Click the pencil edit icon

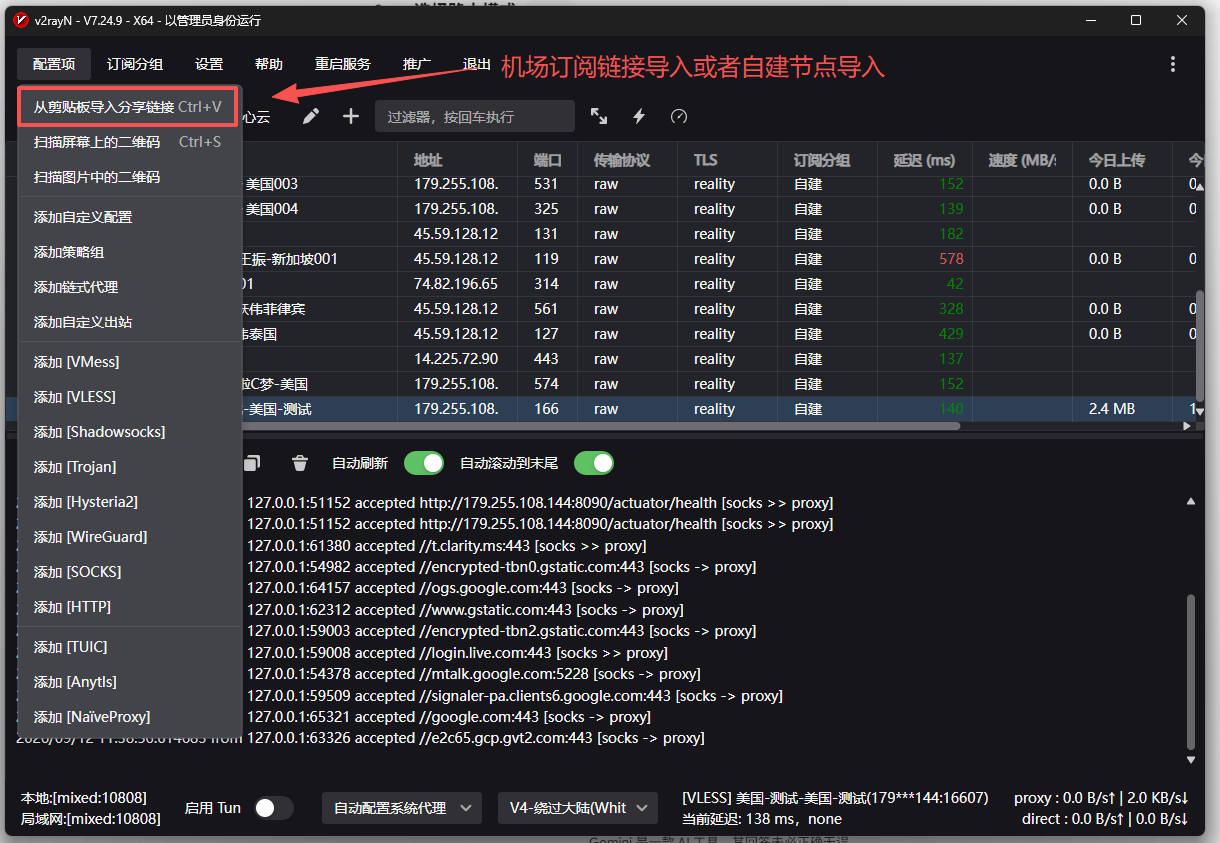311,117
